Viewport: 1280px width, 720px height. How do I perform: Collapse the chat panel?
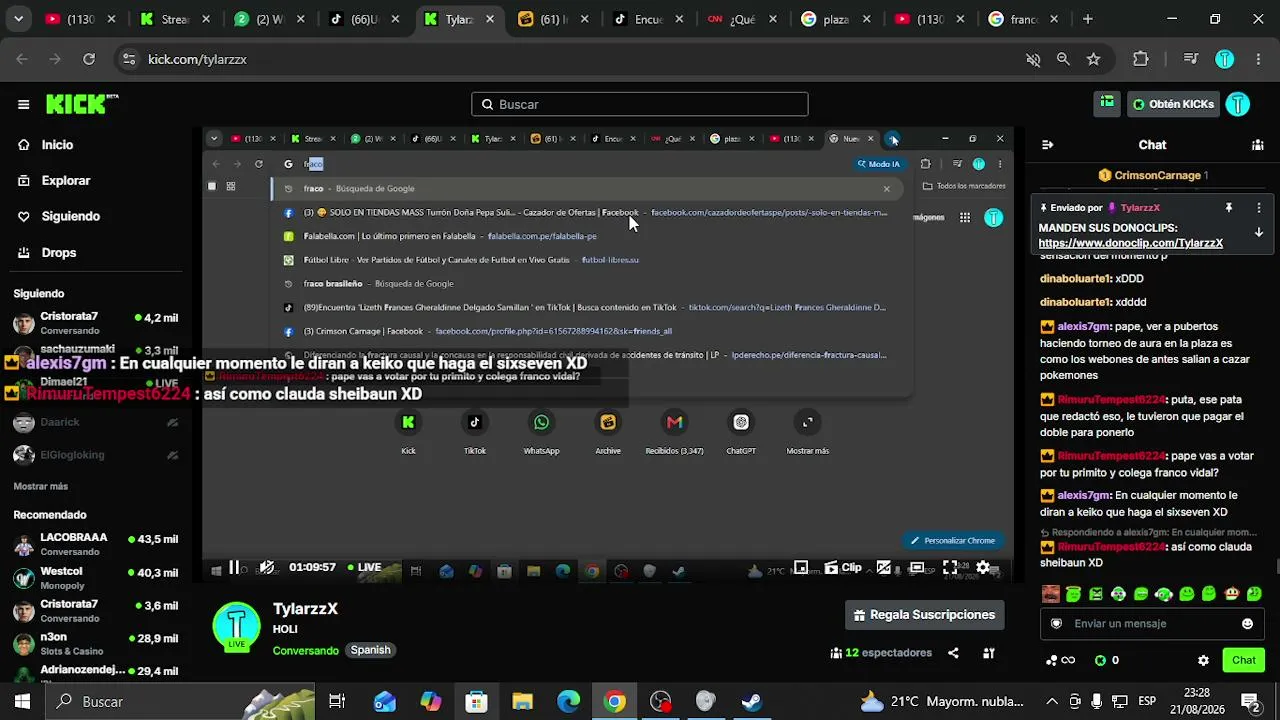(1048, 145)
